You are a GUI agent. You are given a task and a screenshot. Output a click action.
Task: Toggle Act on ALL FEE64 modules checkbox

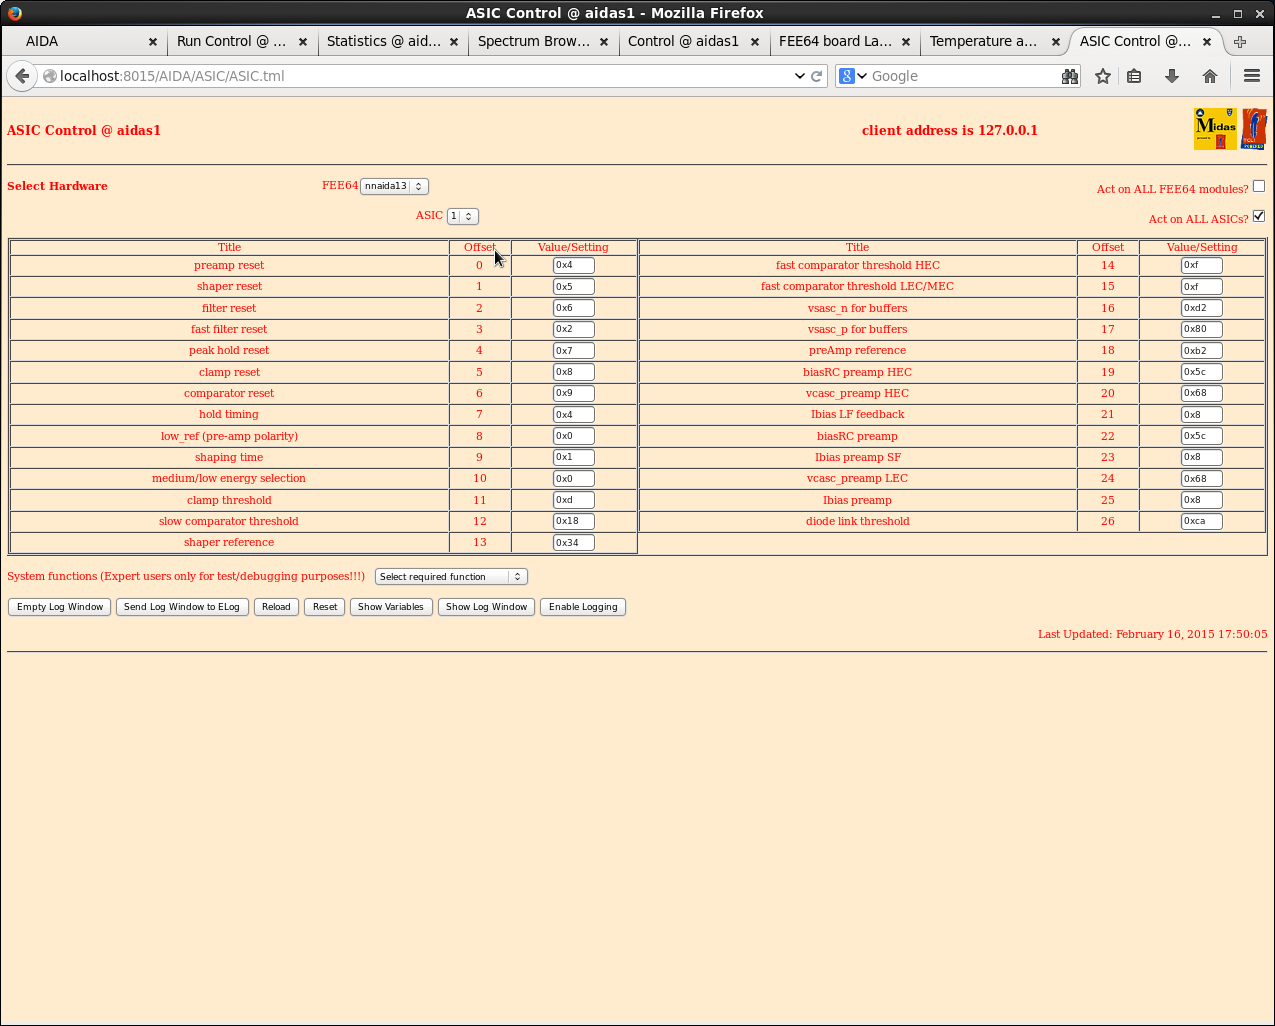(1259, 186)
